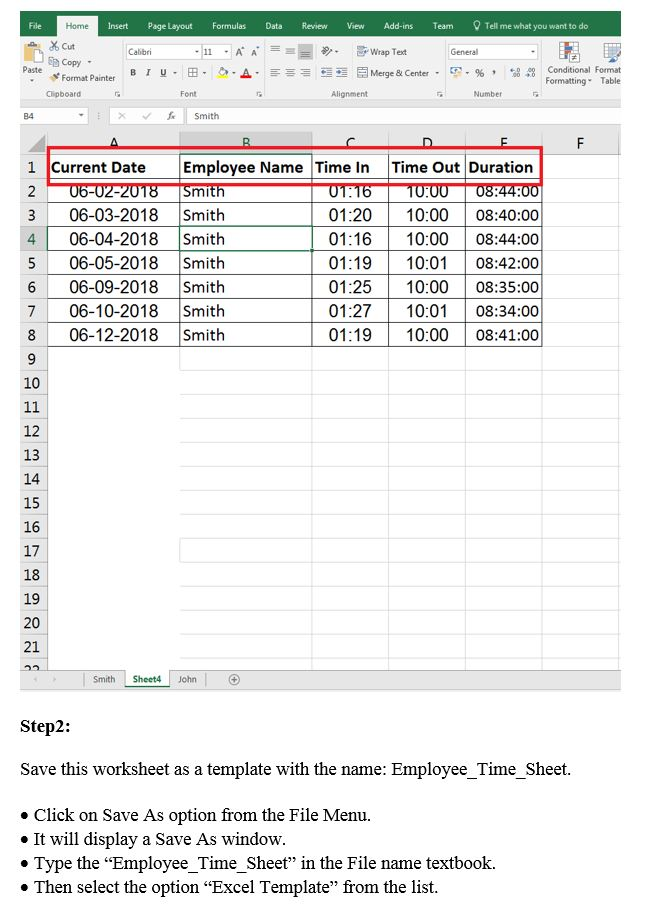Select column F header
Screen dimensions: 655x913
tap(580, 143)
